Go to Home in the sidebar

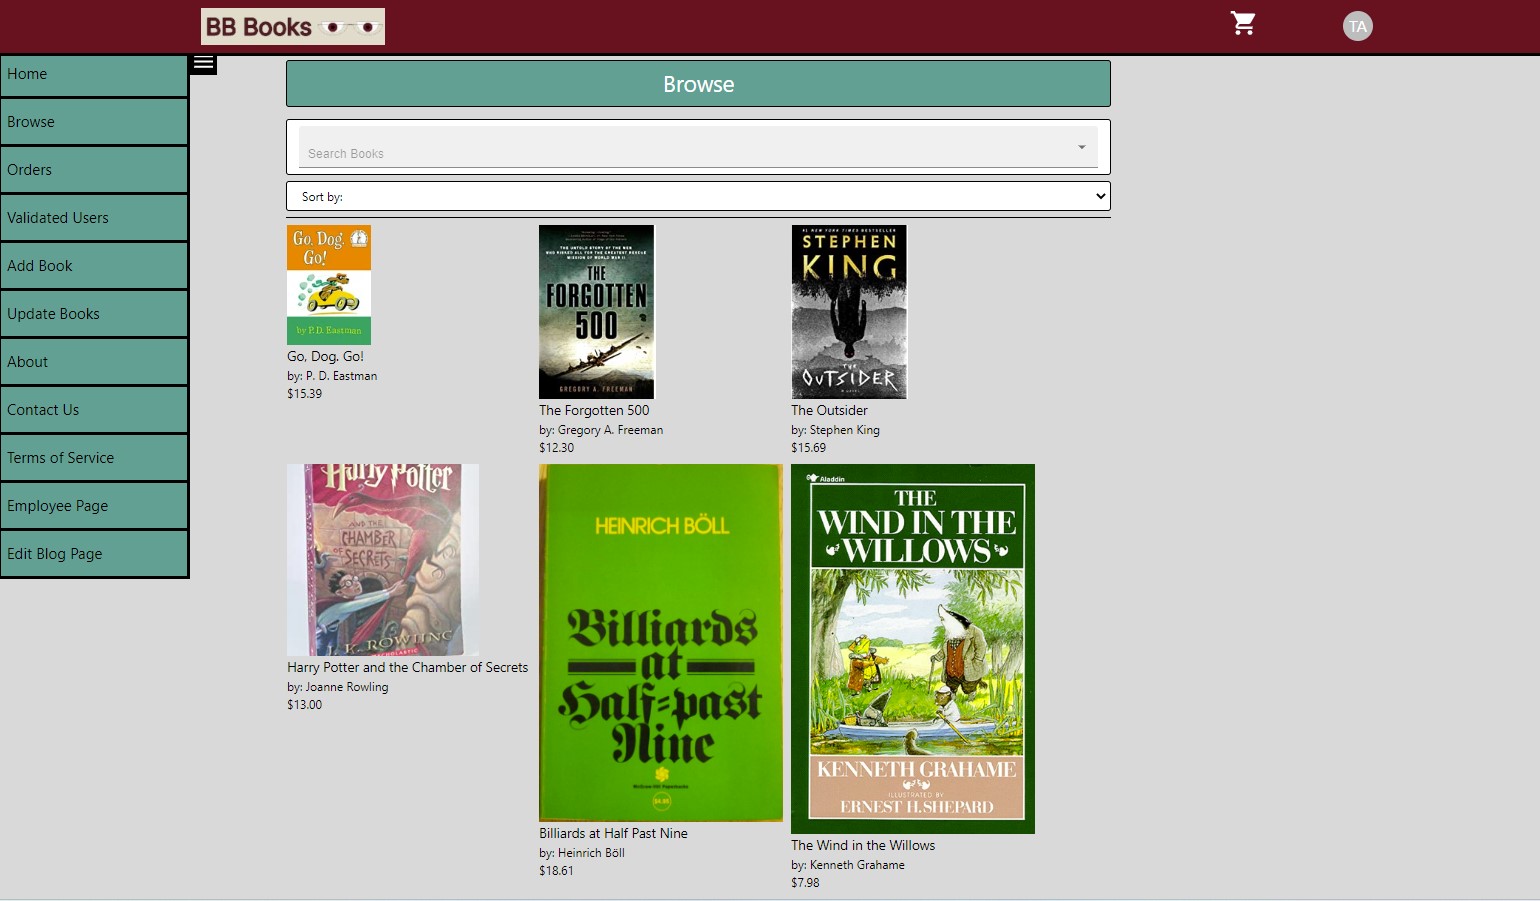tap(94, 75)
